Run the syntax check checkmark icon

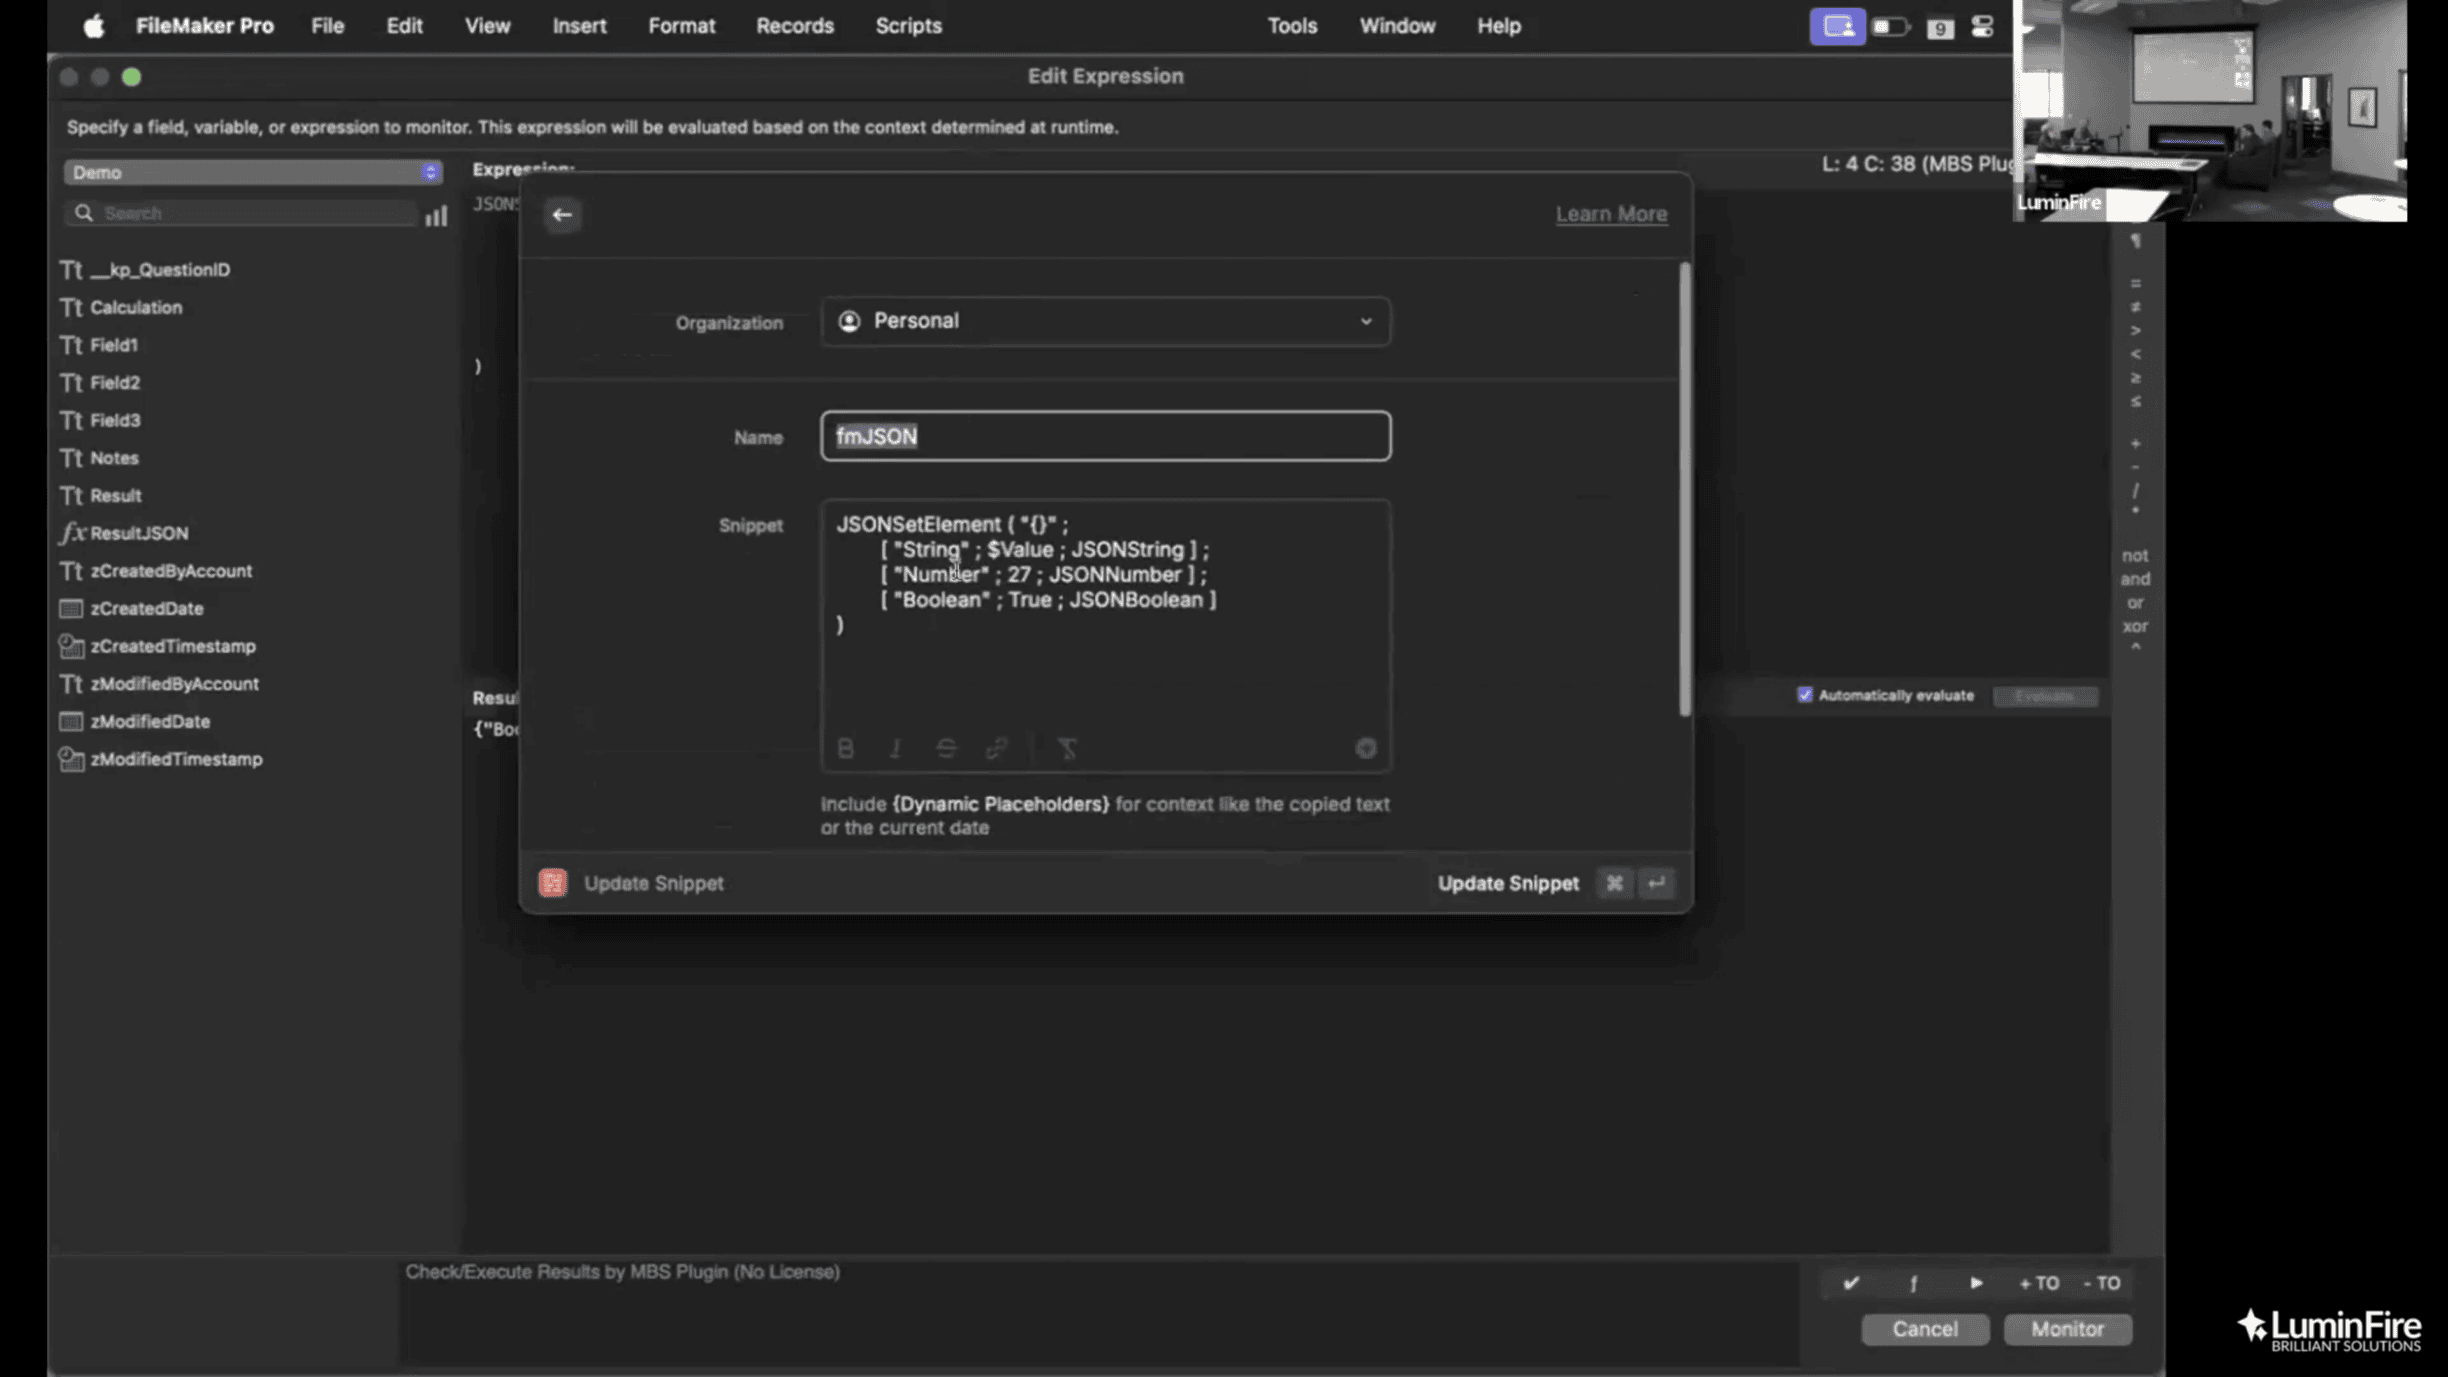point(1850,1283)
